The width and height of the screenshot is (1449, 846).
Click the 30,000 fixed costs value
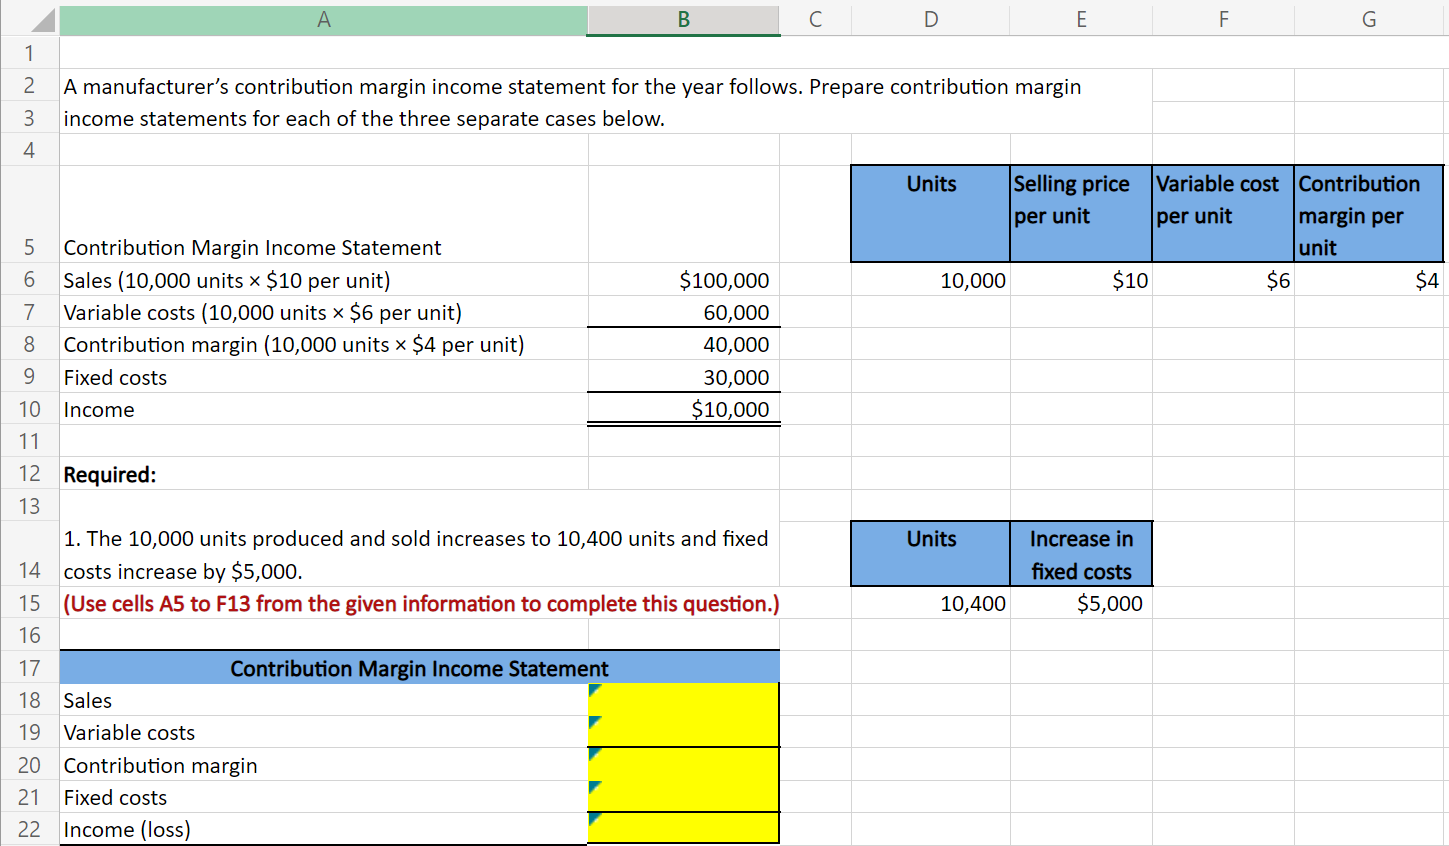coord(684,377)
